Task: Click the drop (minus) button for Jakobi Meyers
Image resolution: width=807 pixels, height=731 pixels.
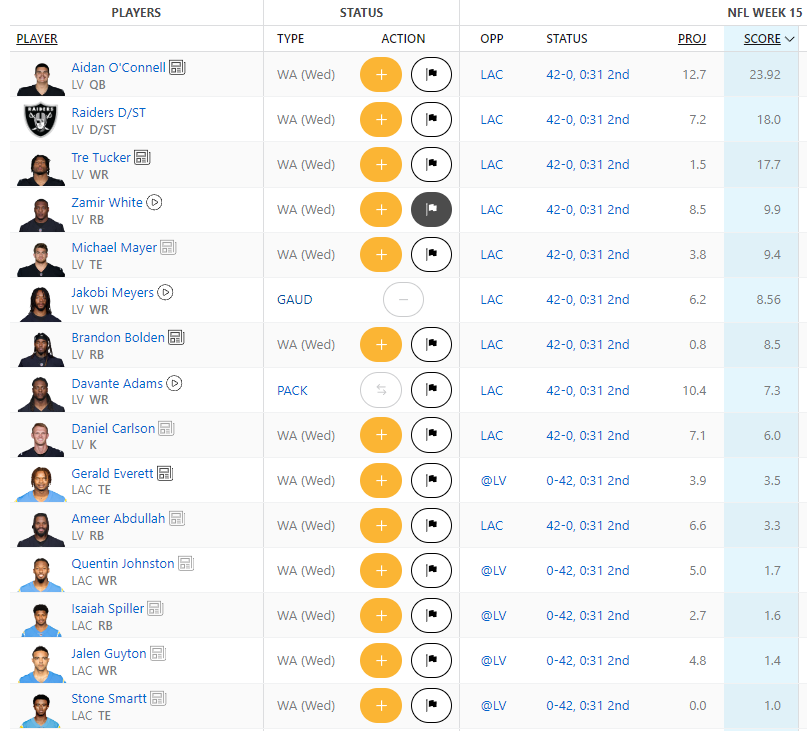Action: coord(404,300)
